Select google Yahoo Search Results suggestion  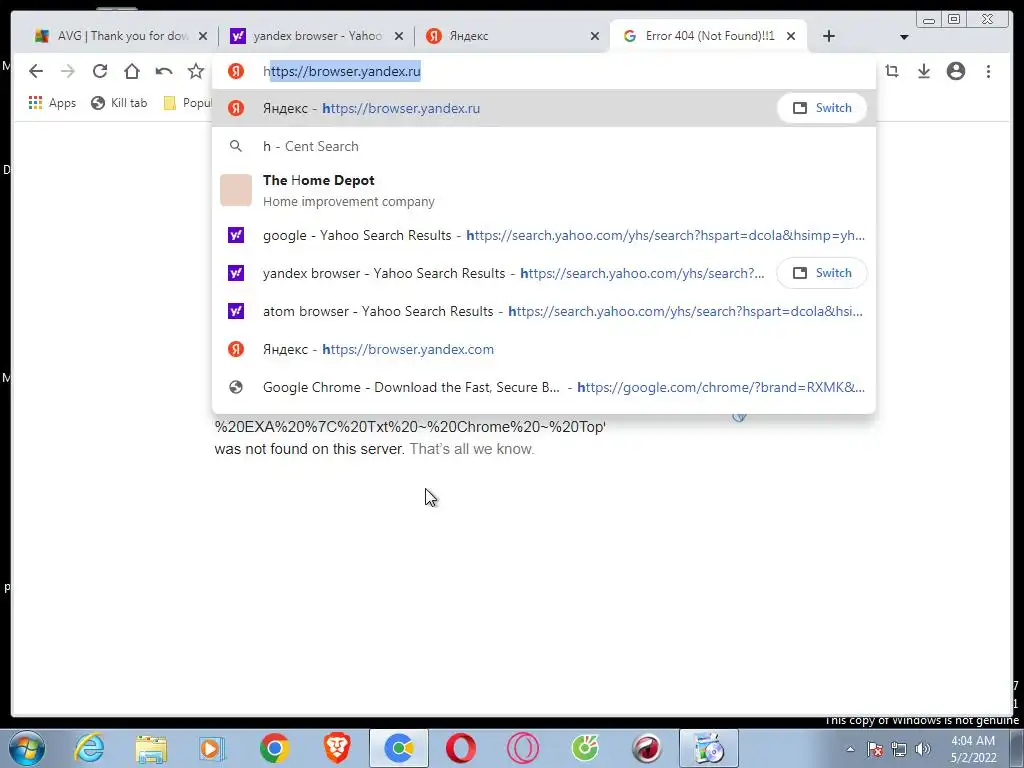tap(543, 235)
